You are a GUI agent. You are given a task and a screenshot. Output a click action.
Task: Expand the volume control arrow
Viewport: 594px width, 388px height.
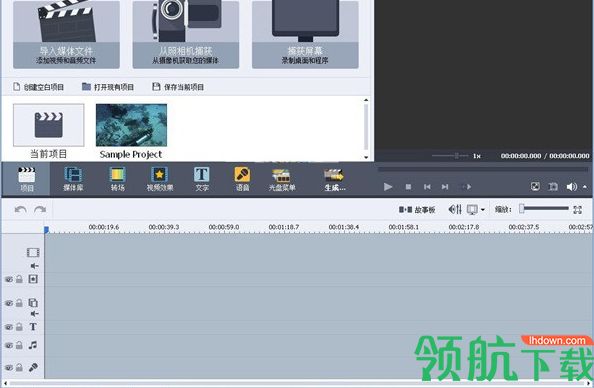[585, 186]
